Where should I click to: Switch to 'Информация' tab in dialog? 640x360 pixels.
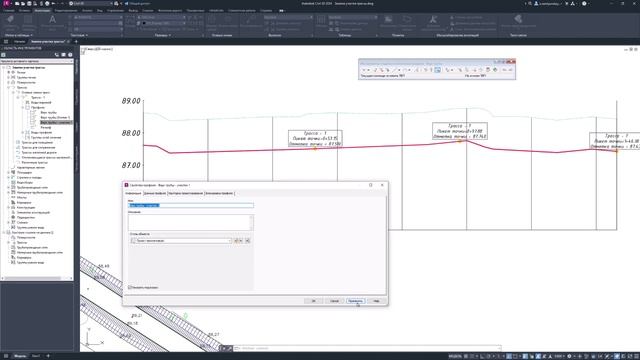click(133, 193)
